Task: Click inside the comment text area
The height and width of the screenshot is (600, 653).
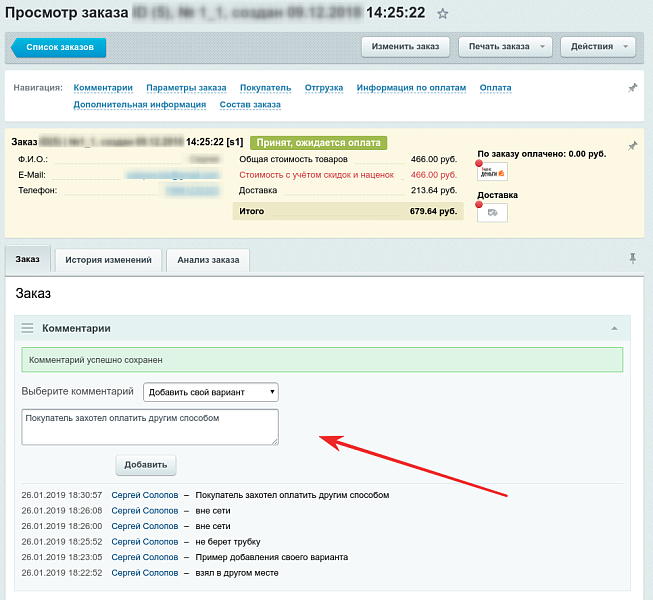Action: coord(150,427)
